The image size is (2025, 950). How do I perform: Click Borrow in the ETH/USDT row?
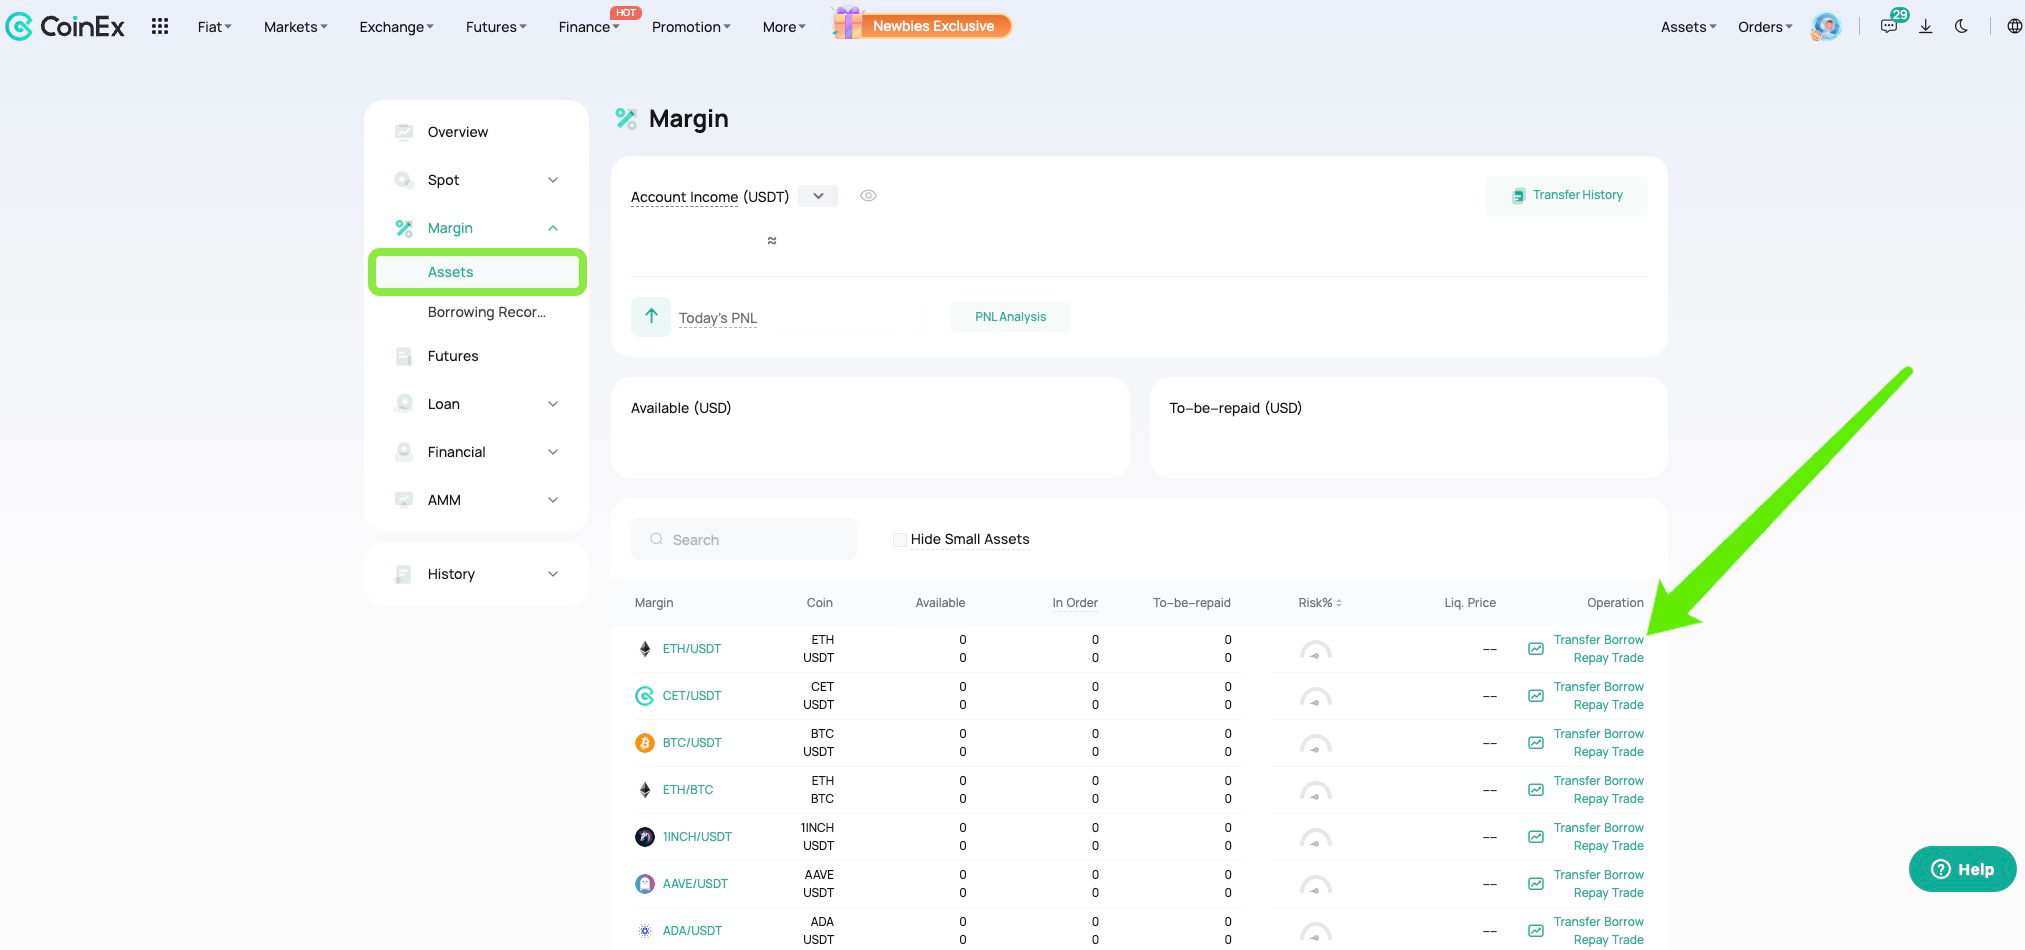pos(1623,640)
